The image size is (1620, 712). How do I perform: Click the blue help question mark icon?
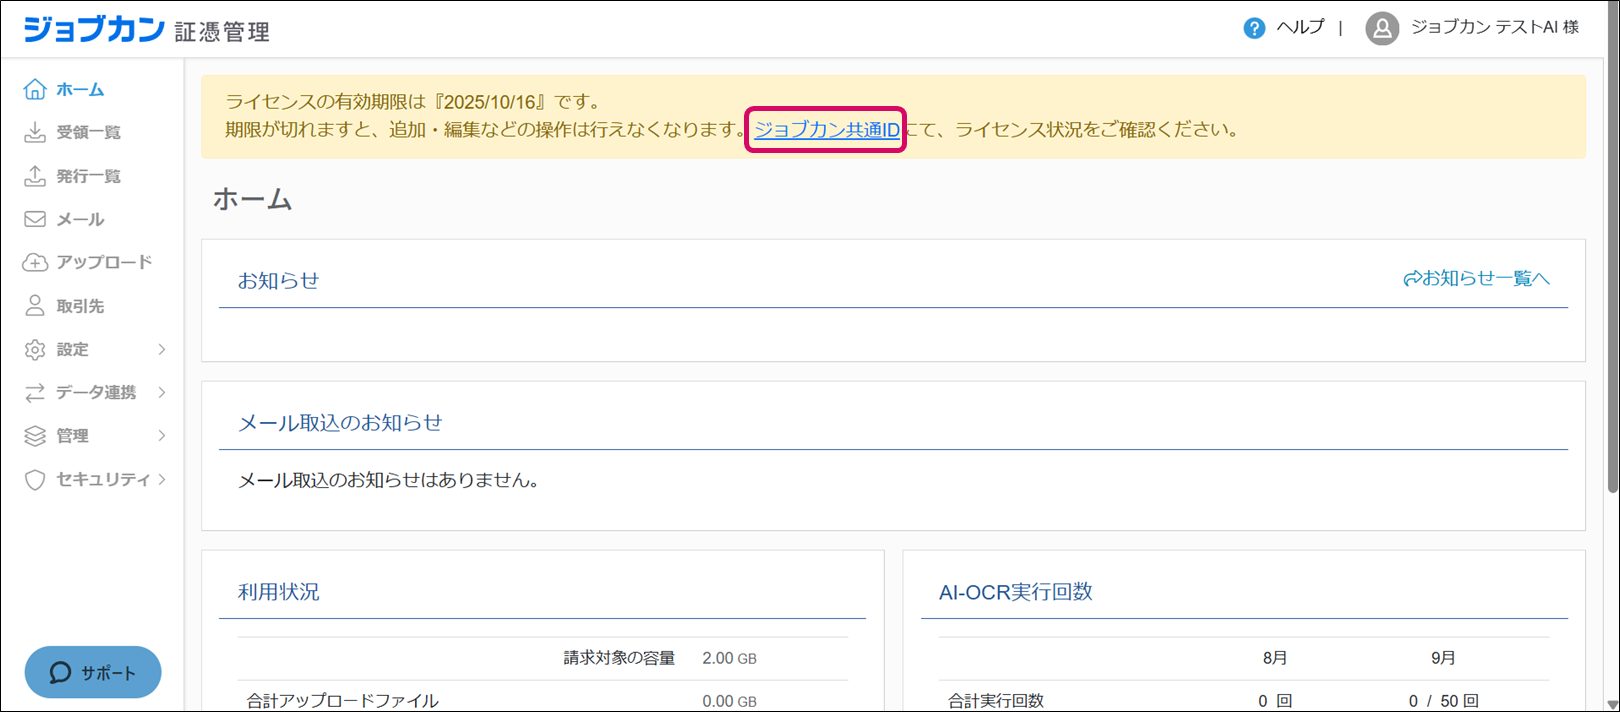(x=1254, y=28)
